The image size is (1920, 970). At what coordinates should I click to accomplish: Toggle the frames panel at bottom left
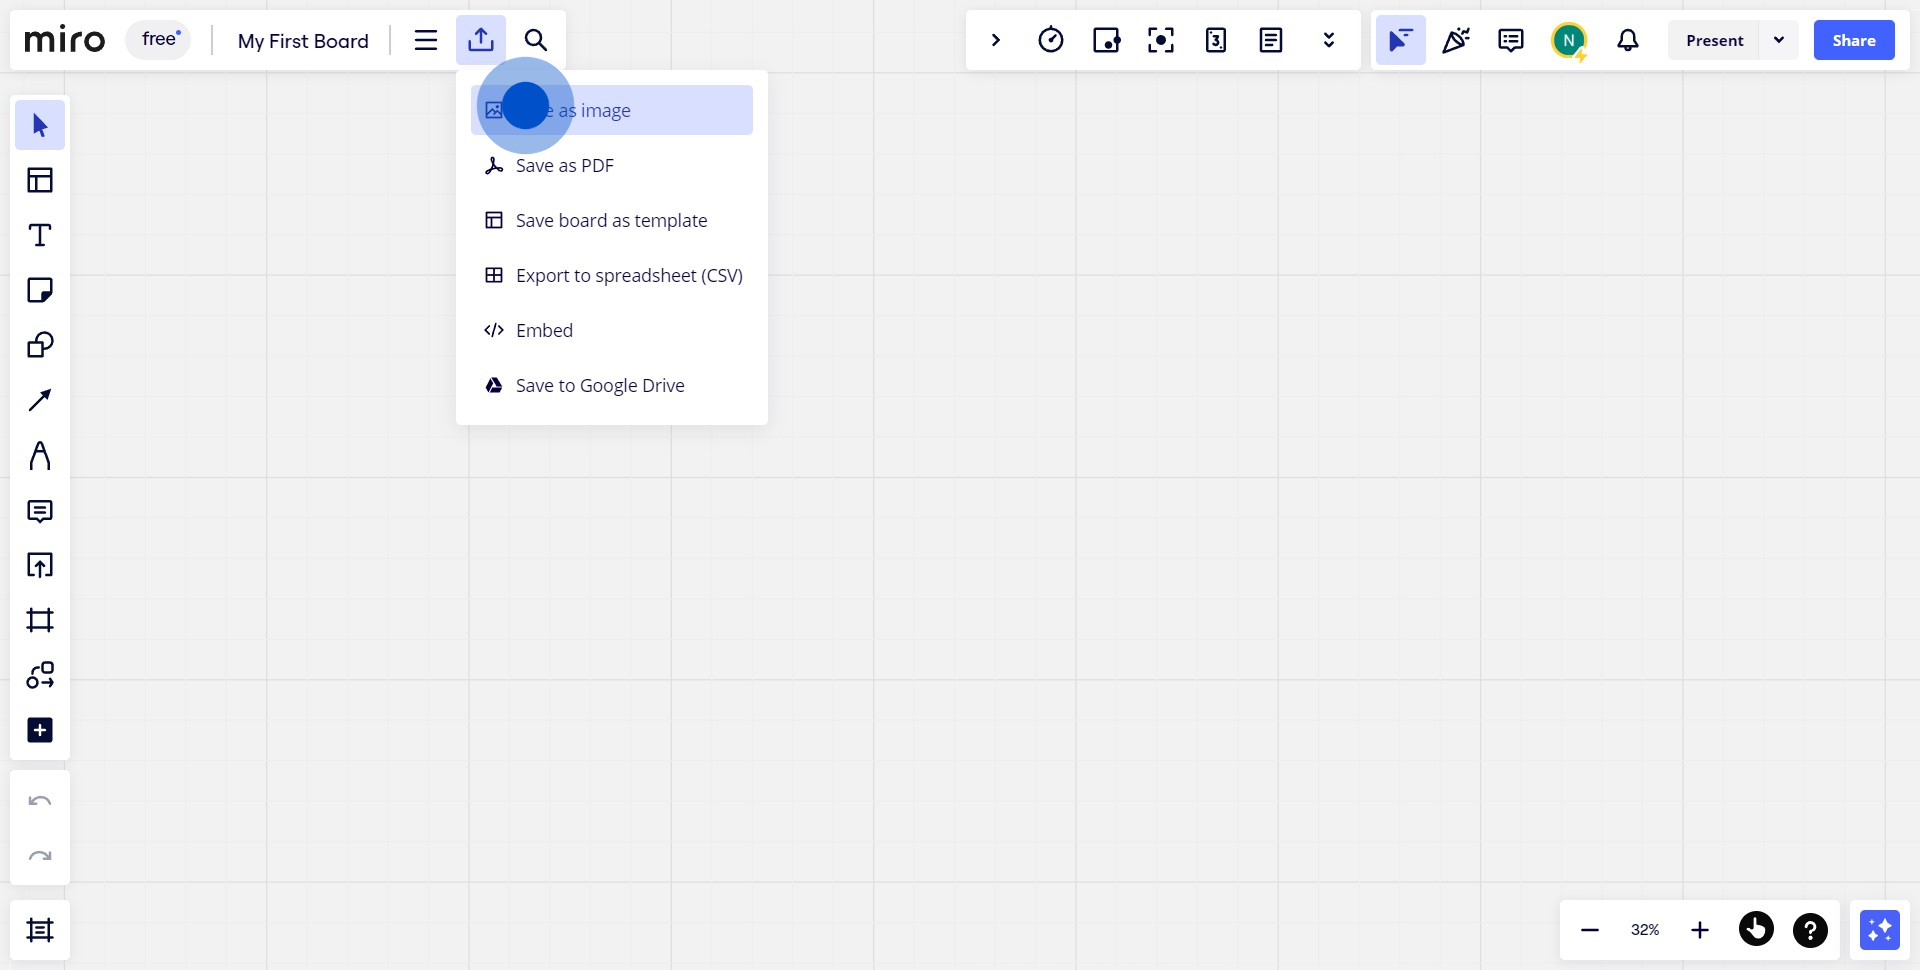(x=40, y=930)
